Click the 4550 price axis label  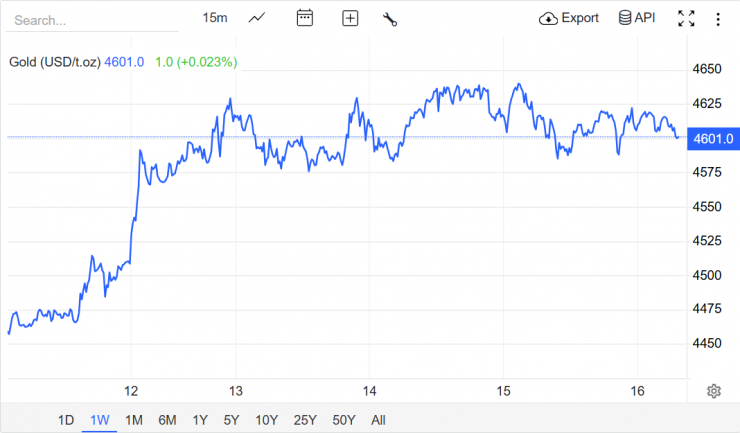tap(706, 207)
